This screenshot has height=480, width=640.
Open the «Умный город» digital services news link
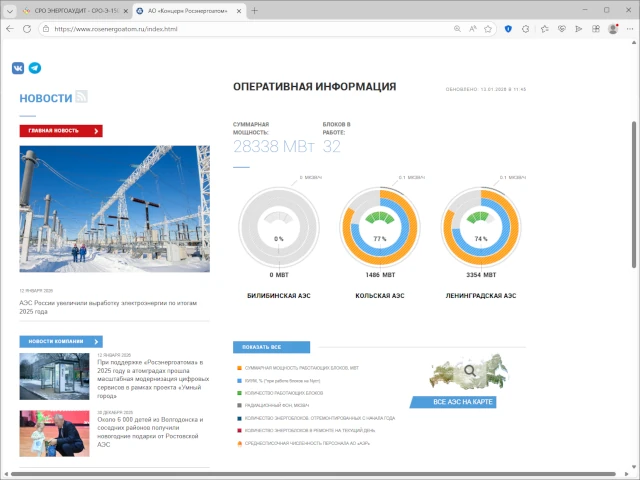pos(153,379)
